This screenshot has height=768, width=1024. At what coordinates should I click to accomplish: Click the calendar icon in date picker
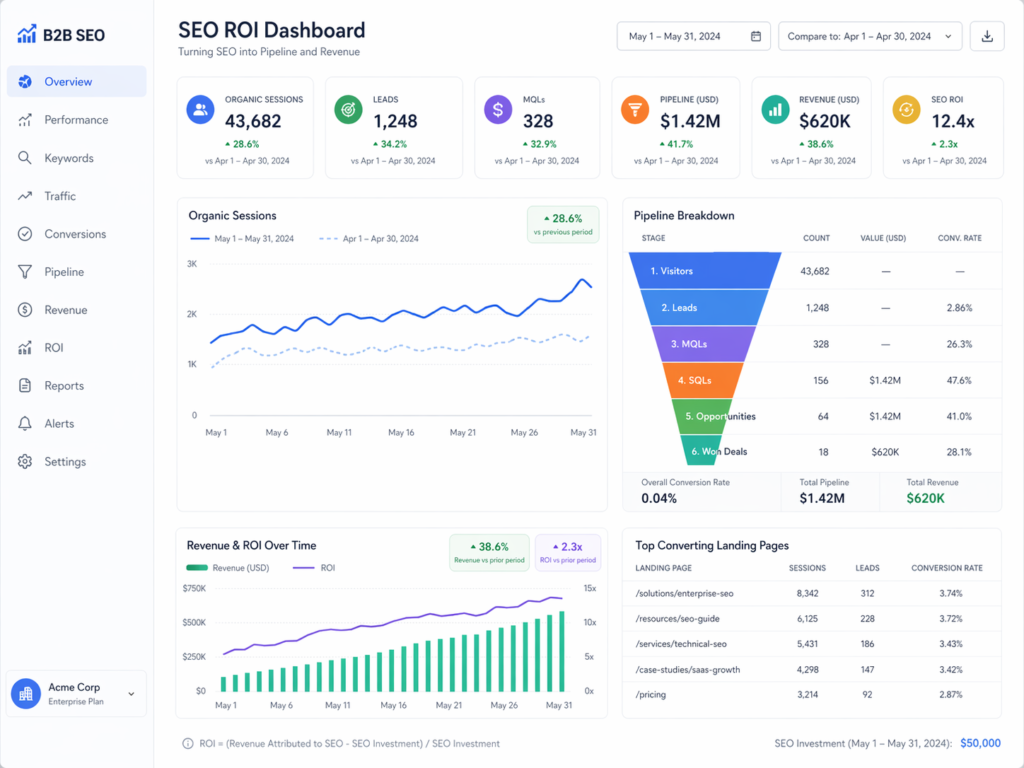756,36
